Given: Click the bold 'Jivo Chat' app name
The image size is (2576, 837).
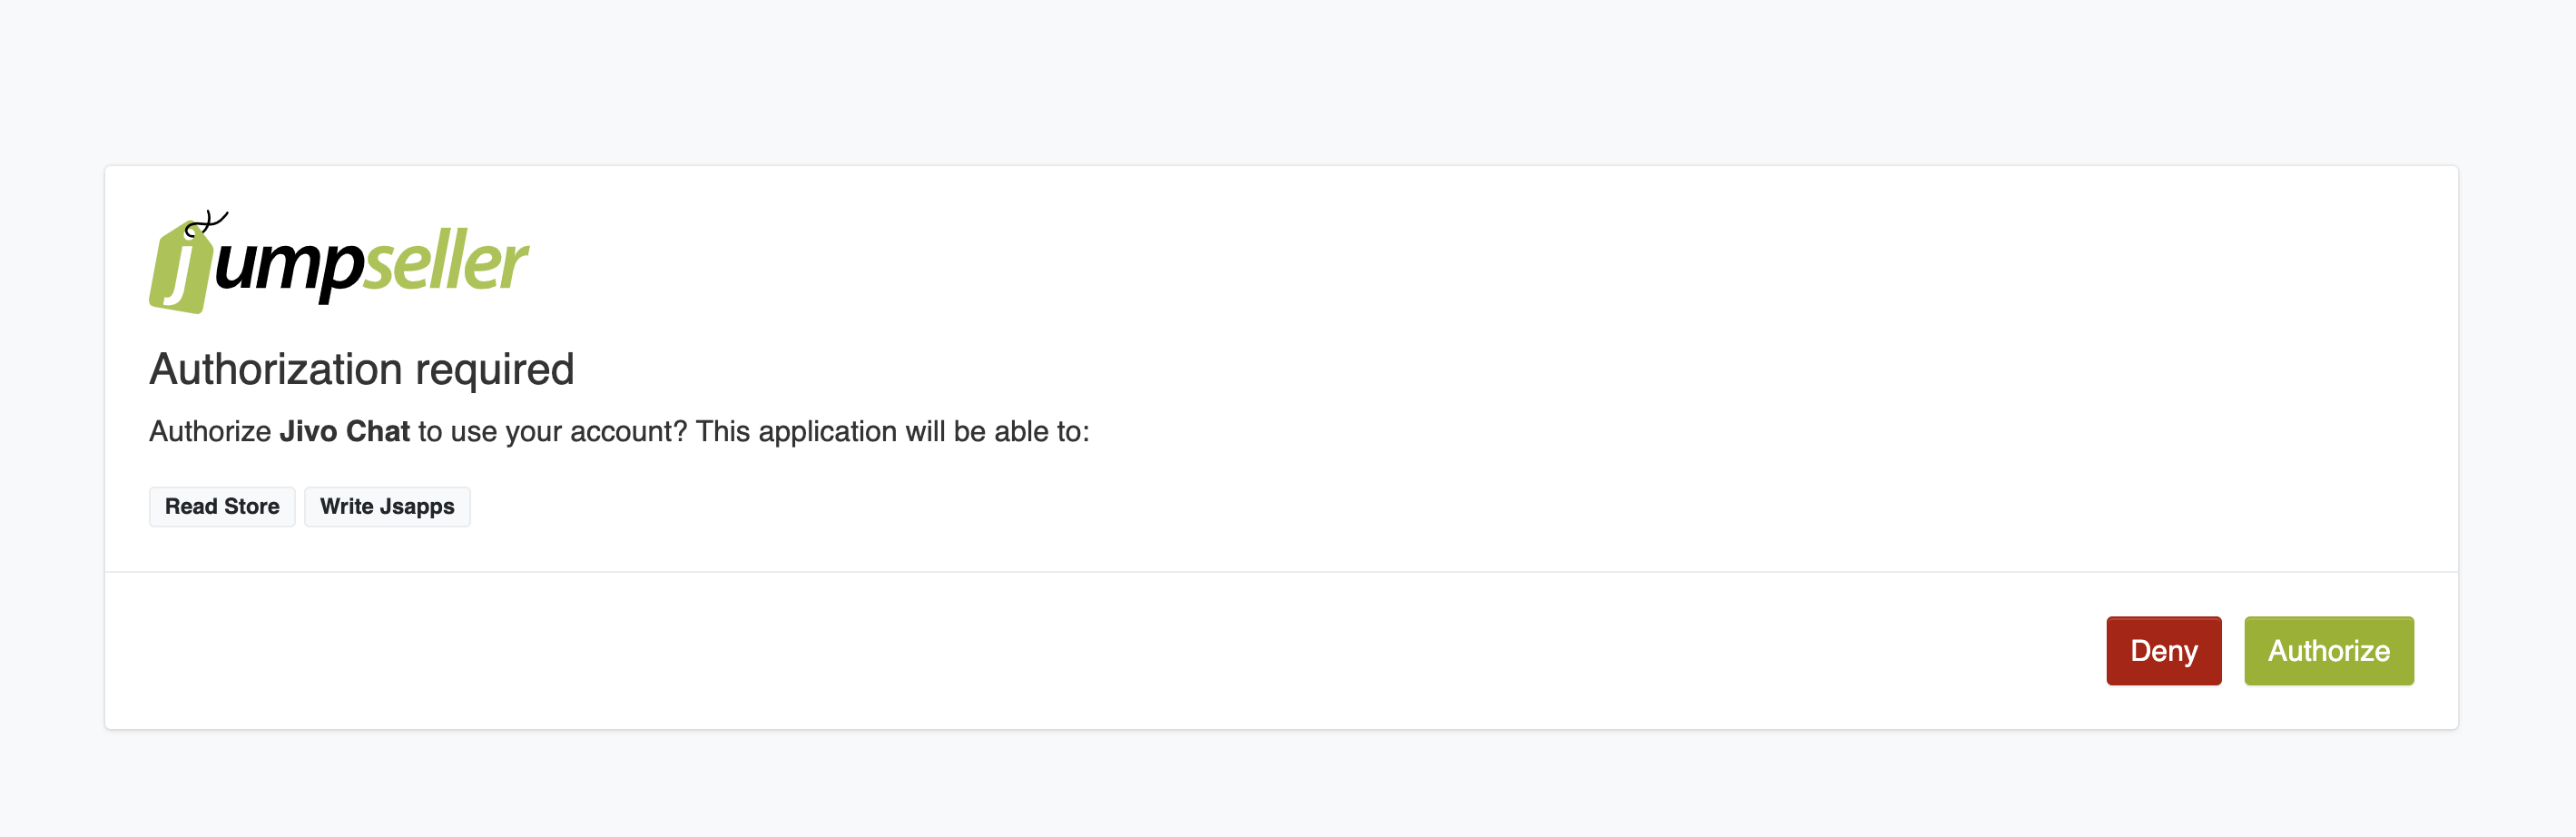Looking at the screenshot, I should (x=345, y=431).
